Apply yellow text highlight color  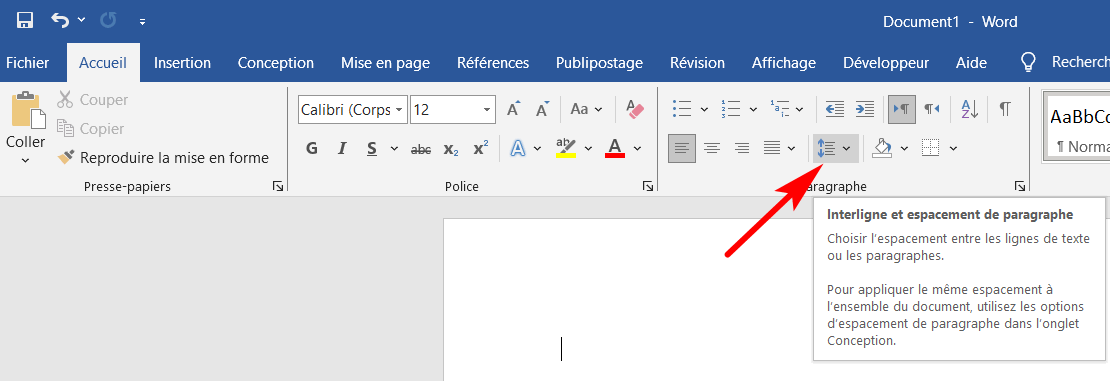pos(566,148)
